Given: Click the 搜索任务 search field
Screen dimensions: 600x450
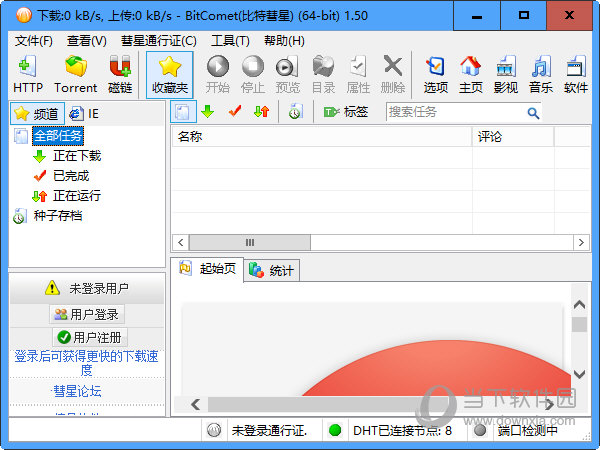Looking at the screenshot, I should pos(455,112).
